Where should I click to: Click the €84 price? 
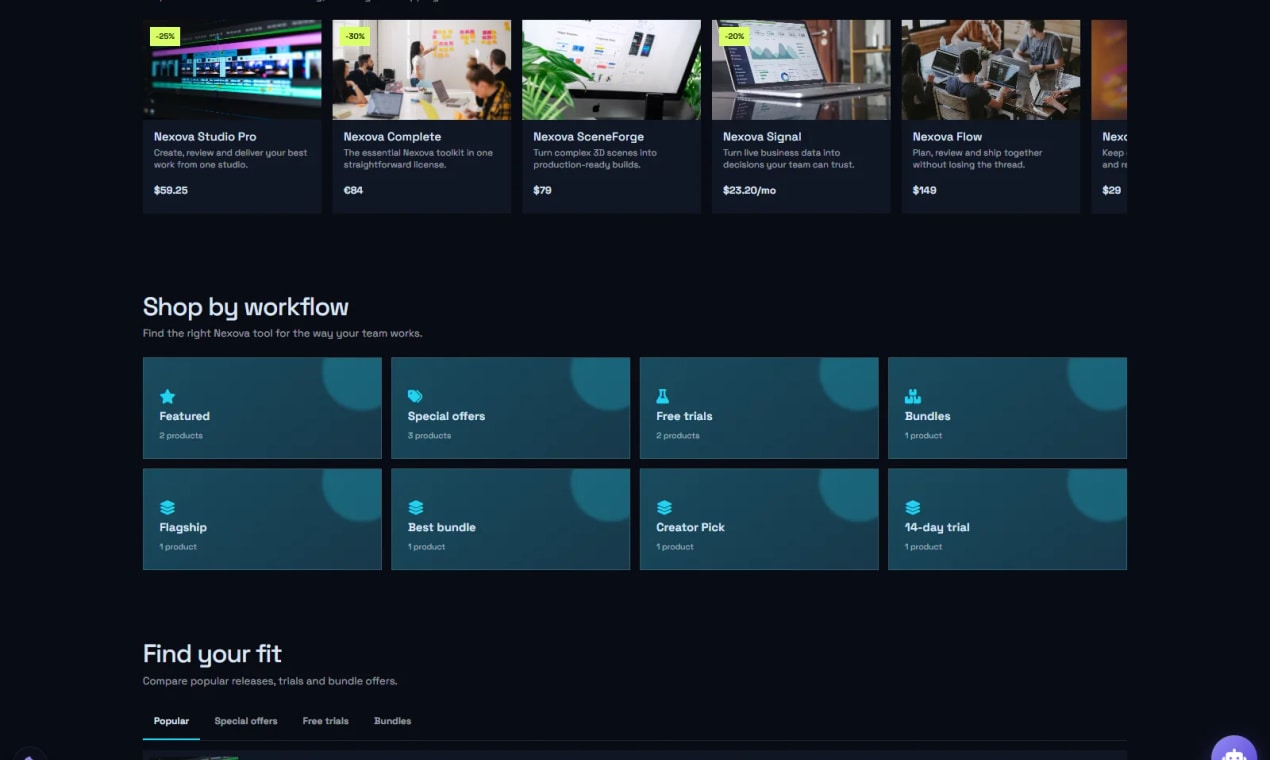coord(353,190)
